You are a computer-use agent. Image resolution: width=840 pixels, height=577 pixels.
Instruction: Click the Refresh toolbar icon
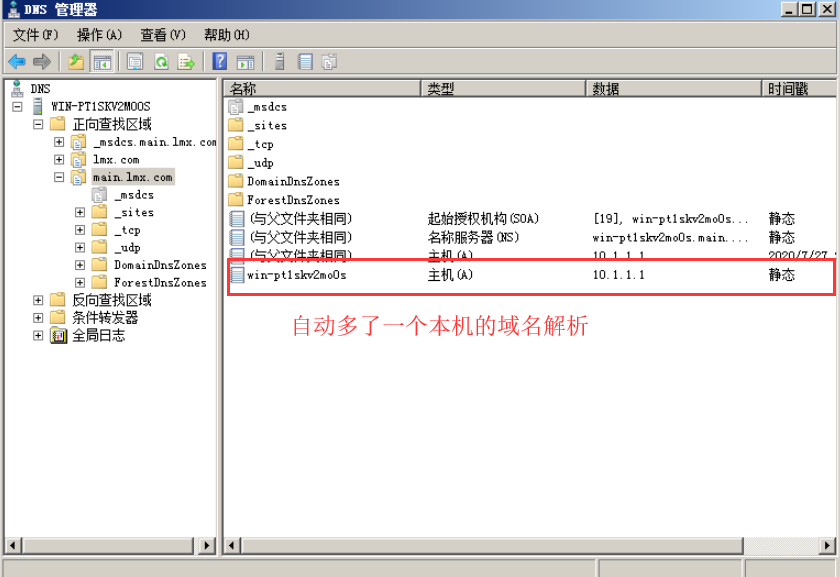pyautogui.click(x=161, y=62)
